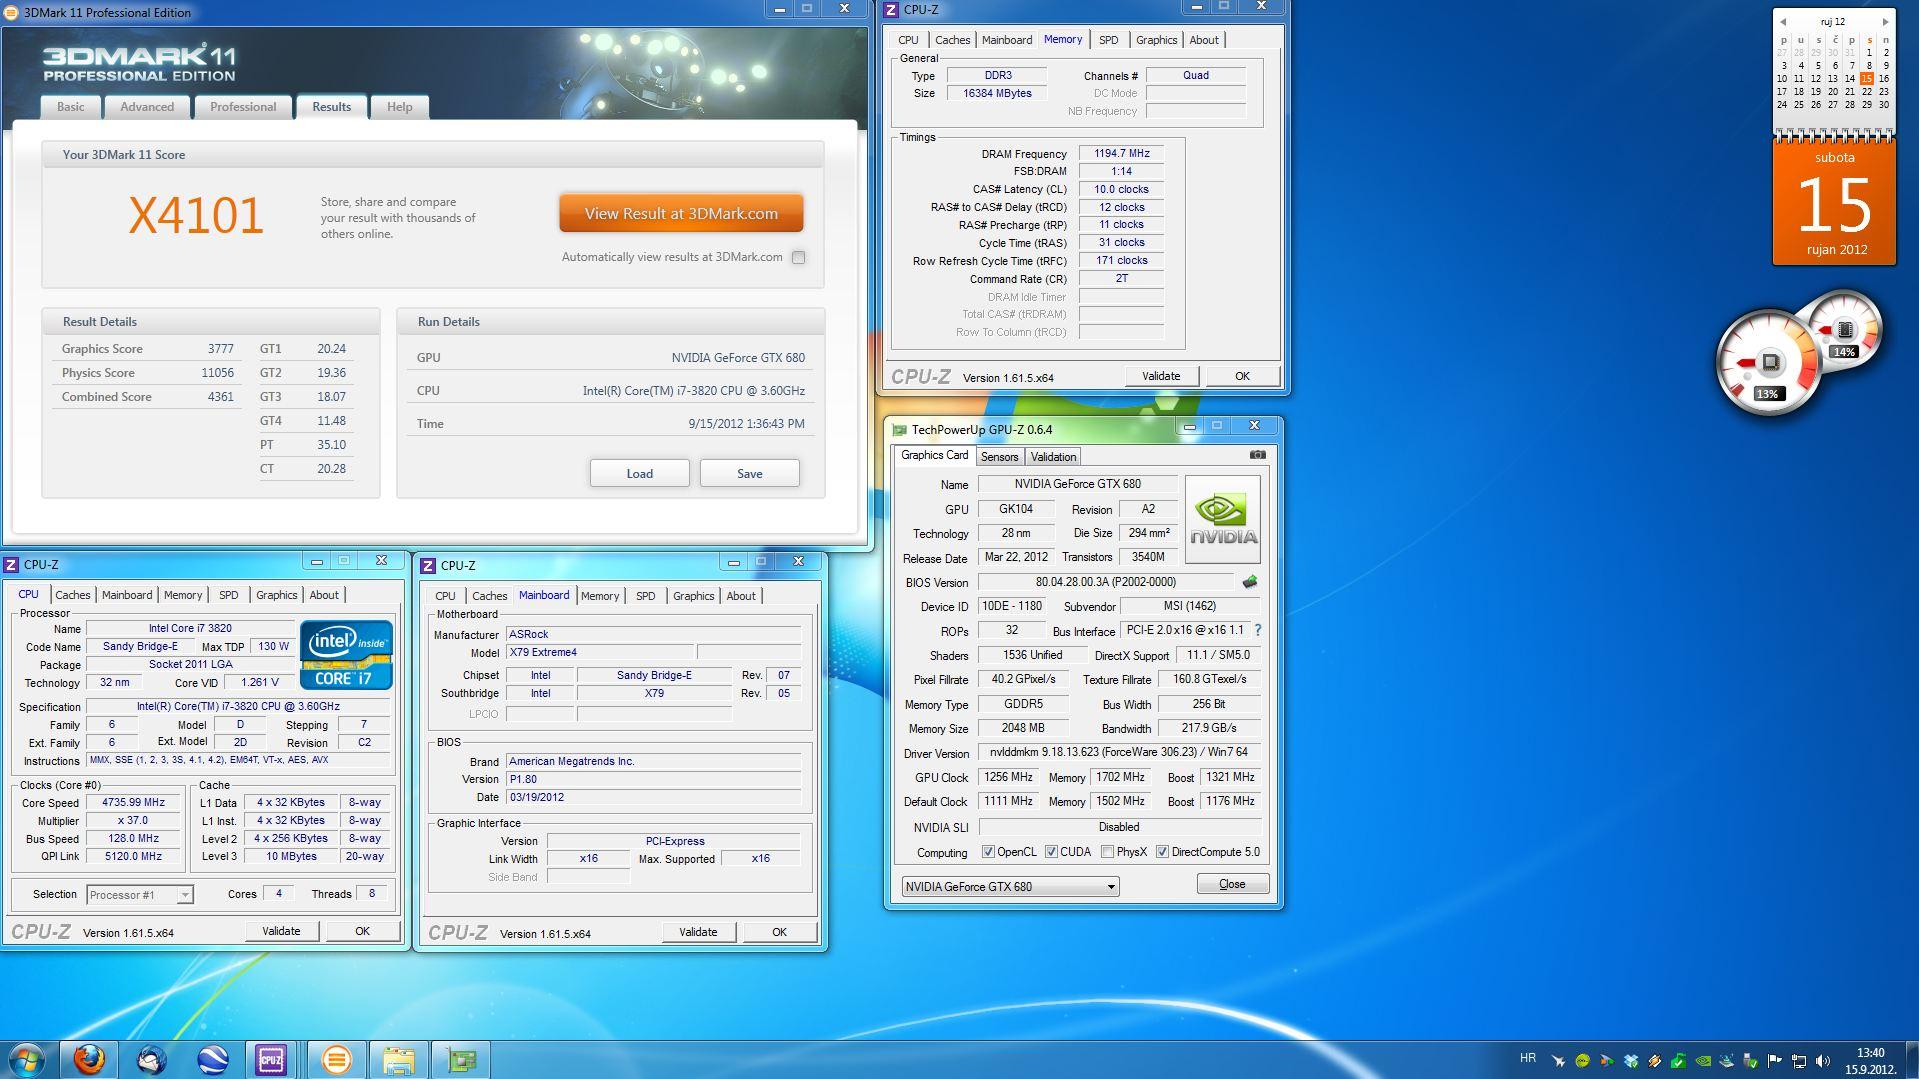Click the CPU-Z Mainboard window title icon

click(x=428, y=566)
